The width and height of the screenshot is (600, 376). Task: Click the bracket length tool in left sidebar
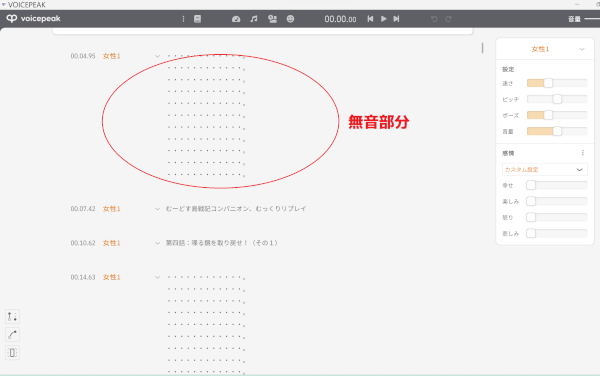12,353
